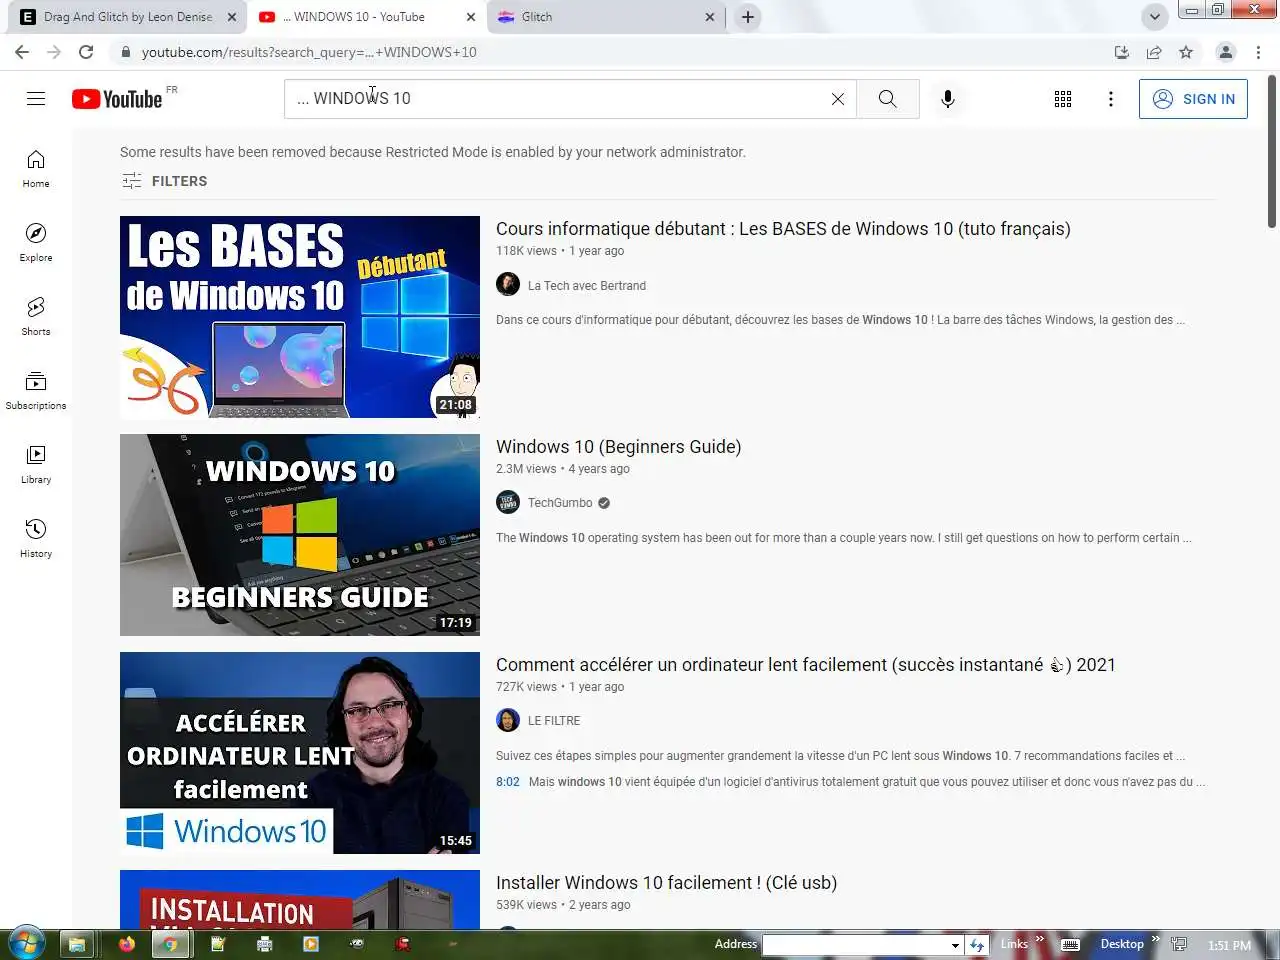
Task: Start voice search with microphone icon
Action: (948, 99)
